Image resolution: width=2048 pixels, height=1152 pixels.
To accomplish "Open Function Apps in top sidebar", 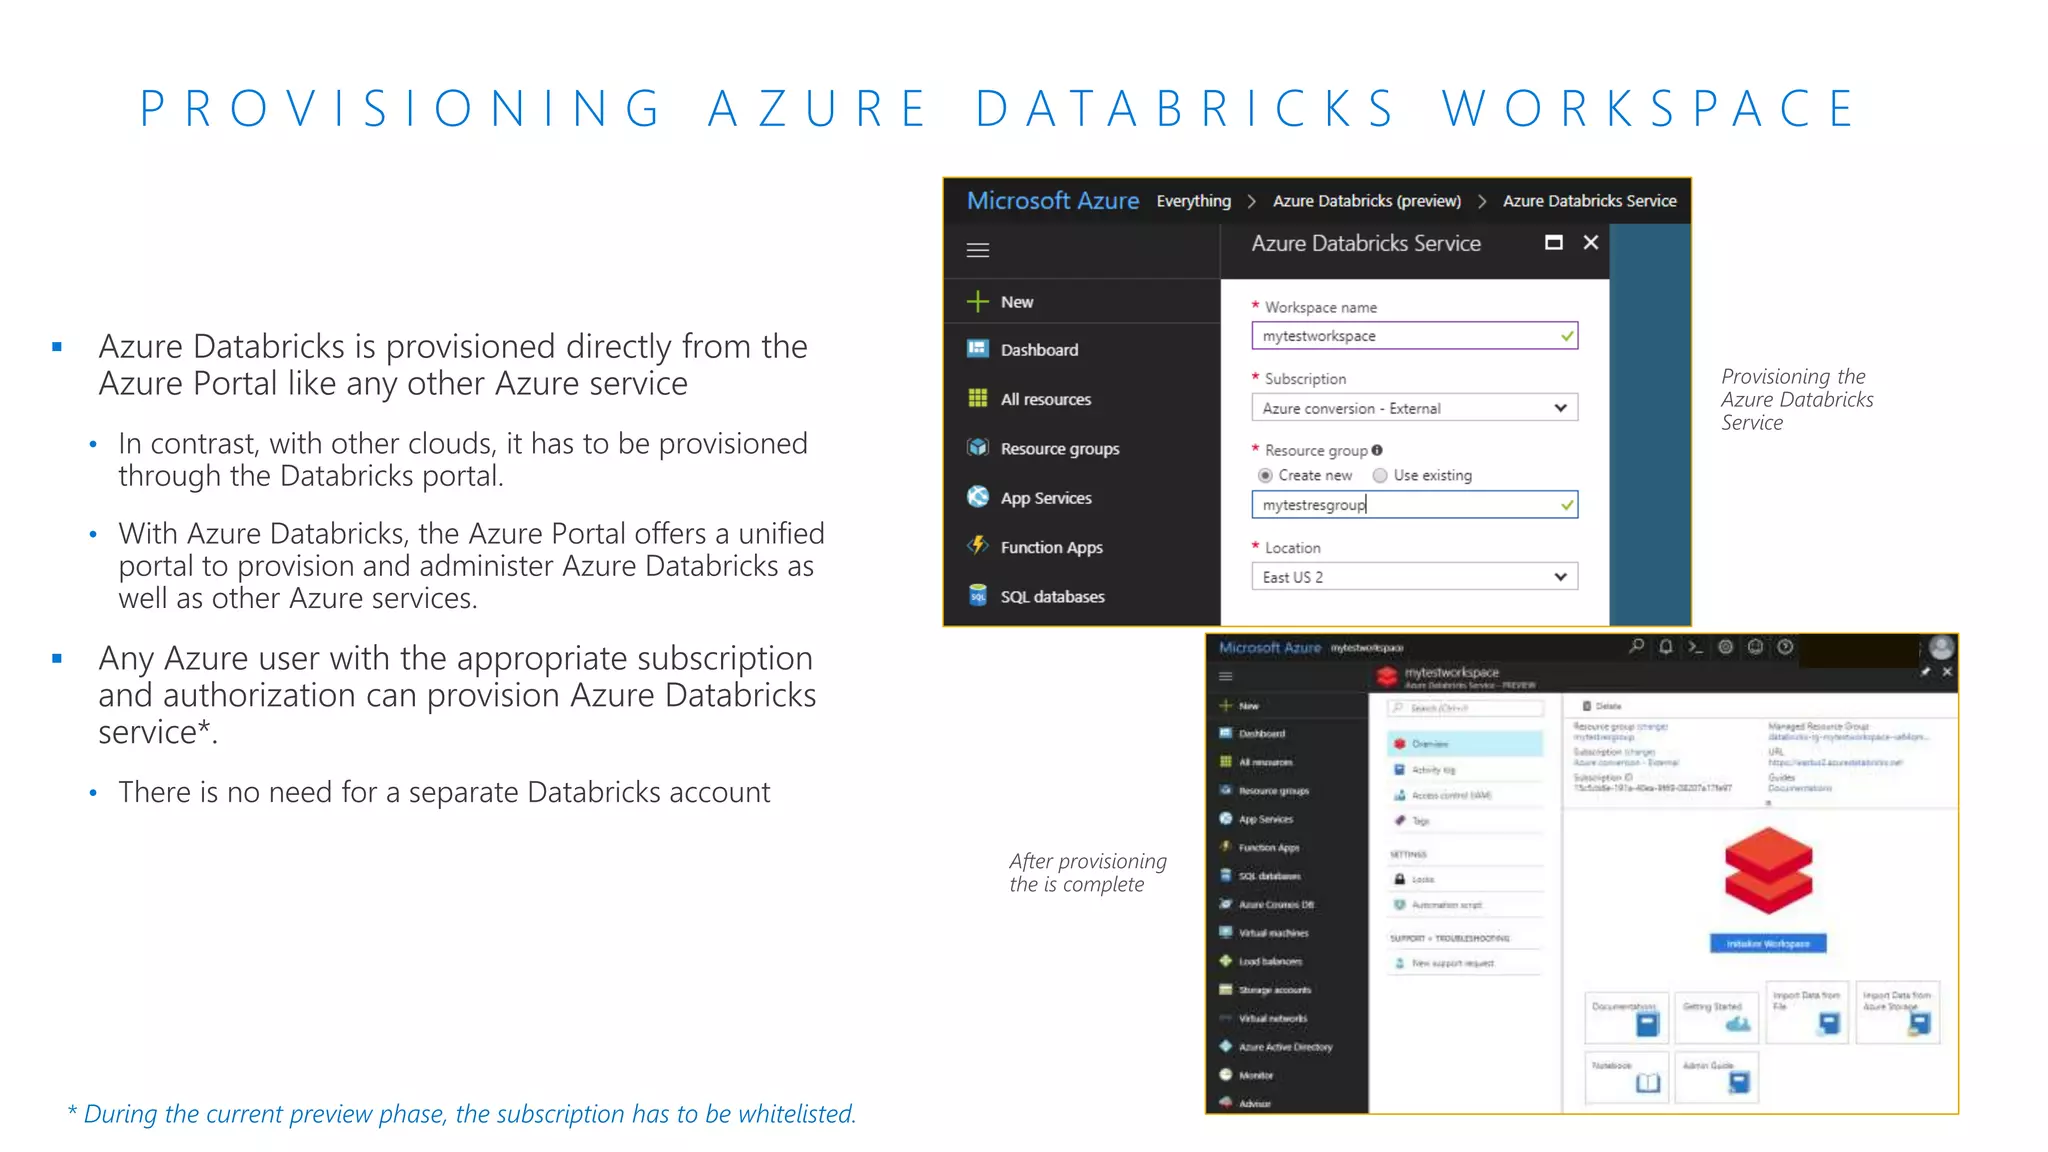I will click(1051, 547).
